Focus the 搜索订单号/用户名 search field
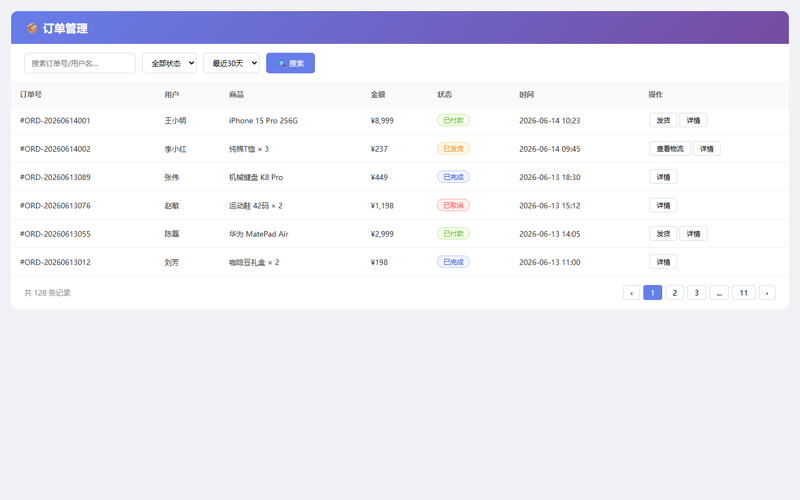 (80, 63)
